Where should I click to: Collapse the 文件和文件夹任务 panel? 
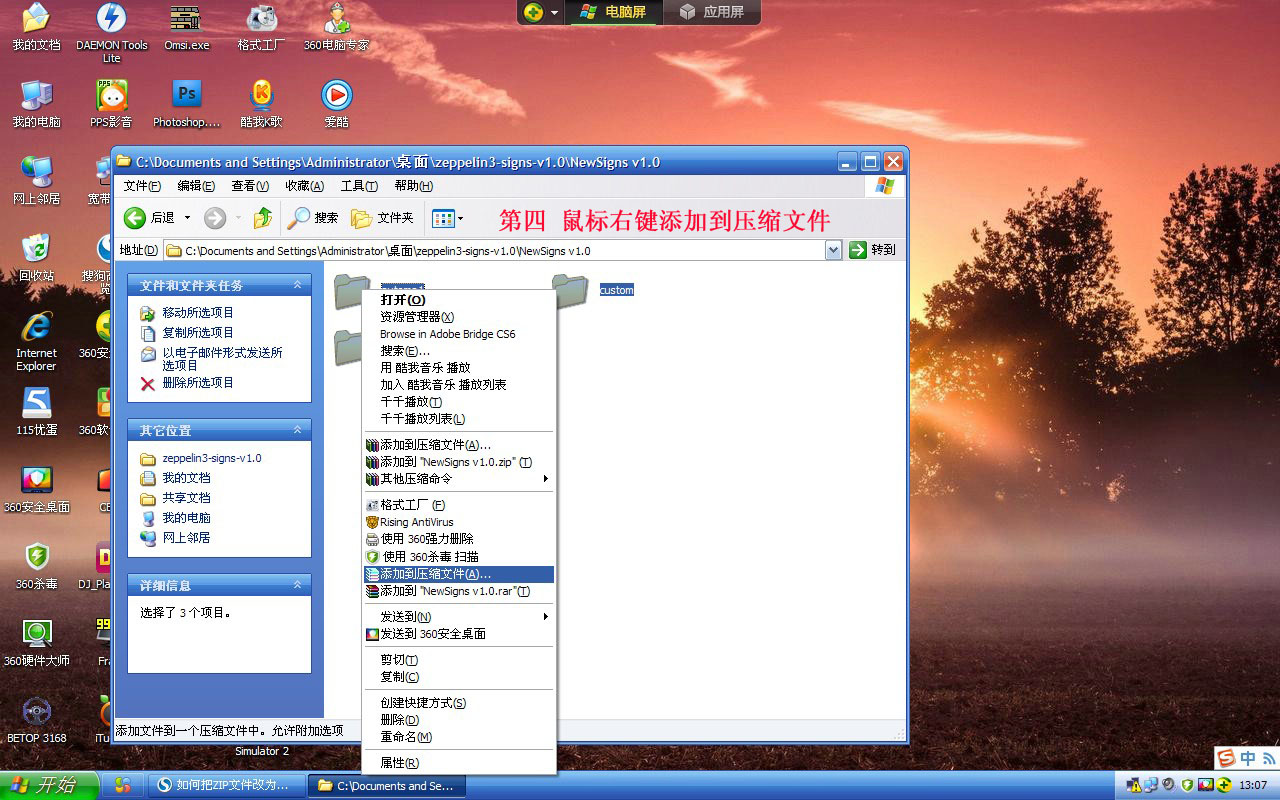pyautogui.click(x=297, y=285)
